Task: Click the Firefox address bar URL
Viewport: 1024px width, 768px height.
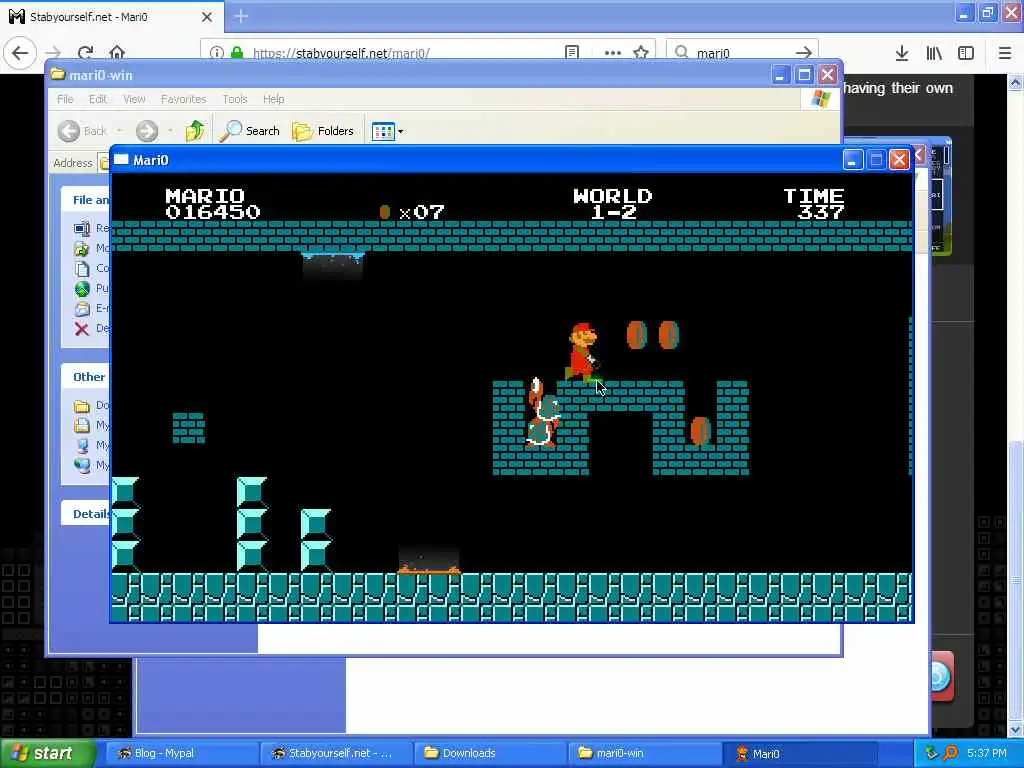Action: [341, 54]
